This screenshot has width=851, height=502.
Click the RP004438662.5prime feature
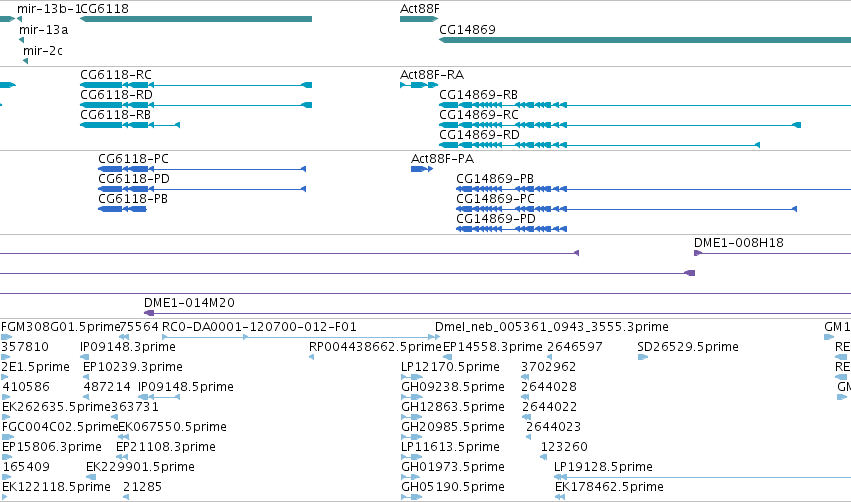312,357
